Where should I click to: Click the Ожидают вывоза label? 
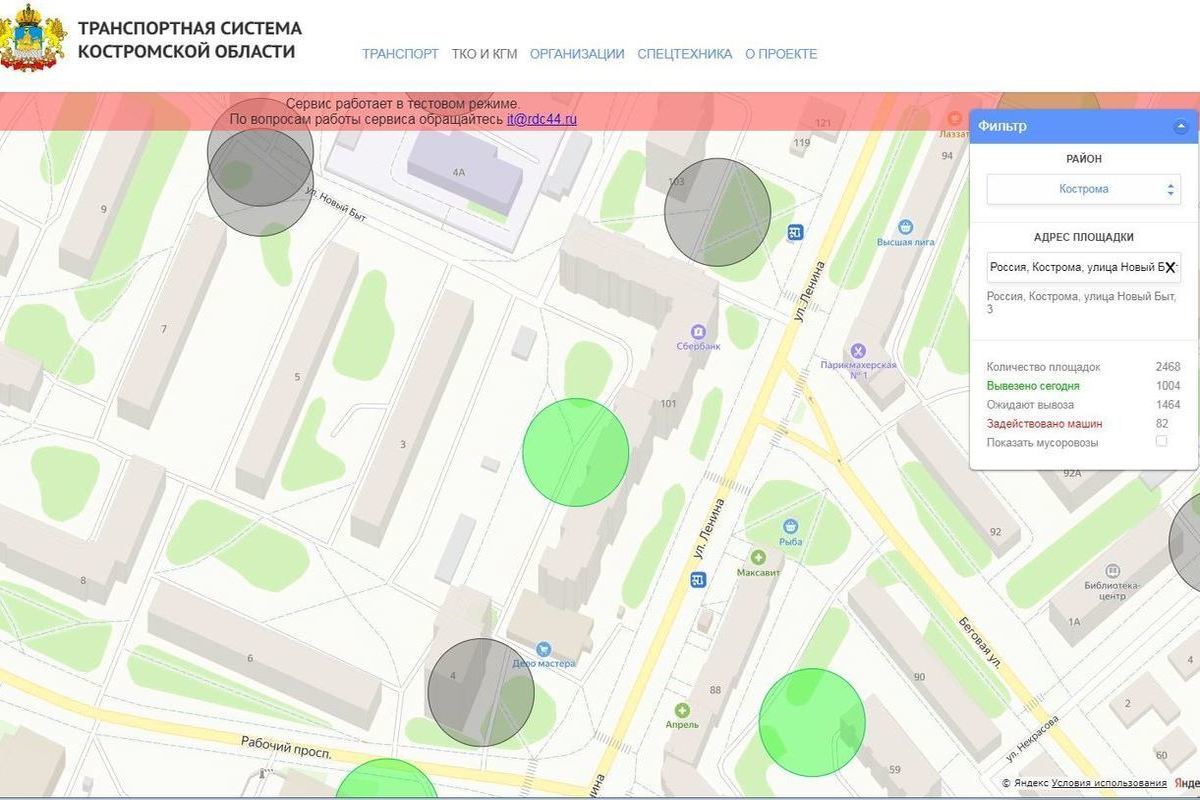[1030, 405]
